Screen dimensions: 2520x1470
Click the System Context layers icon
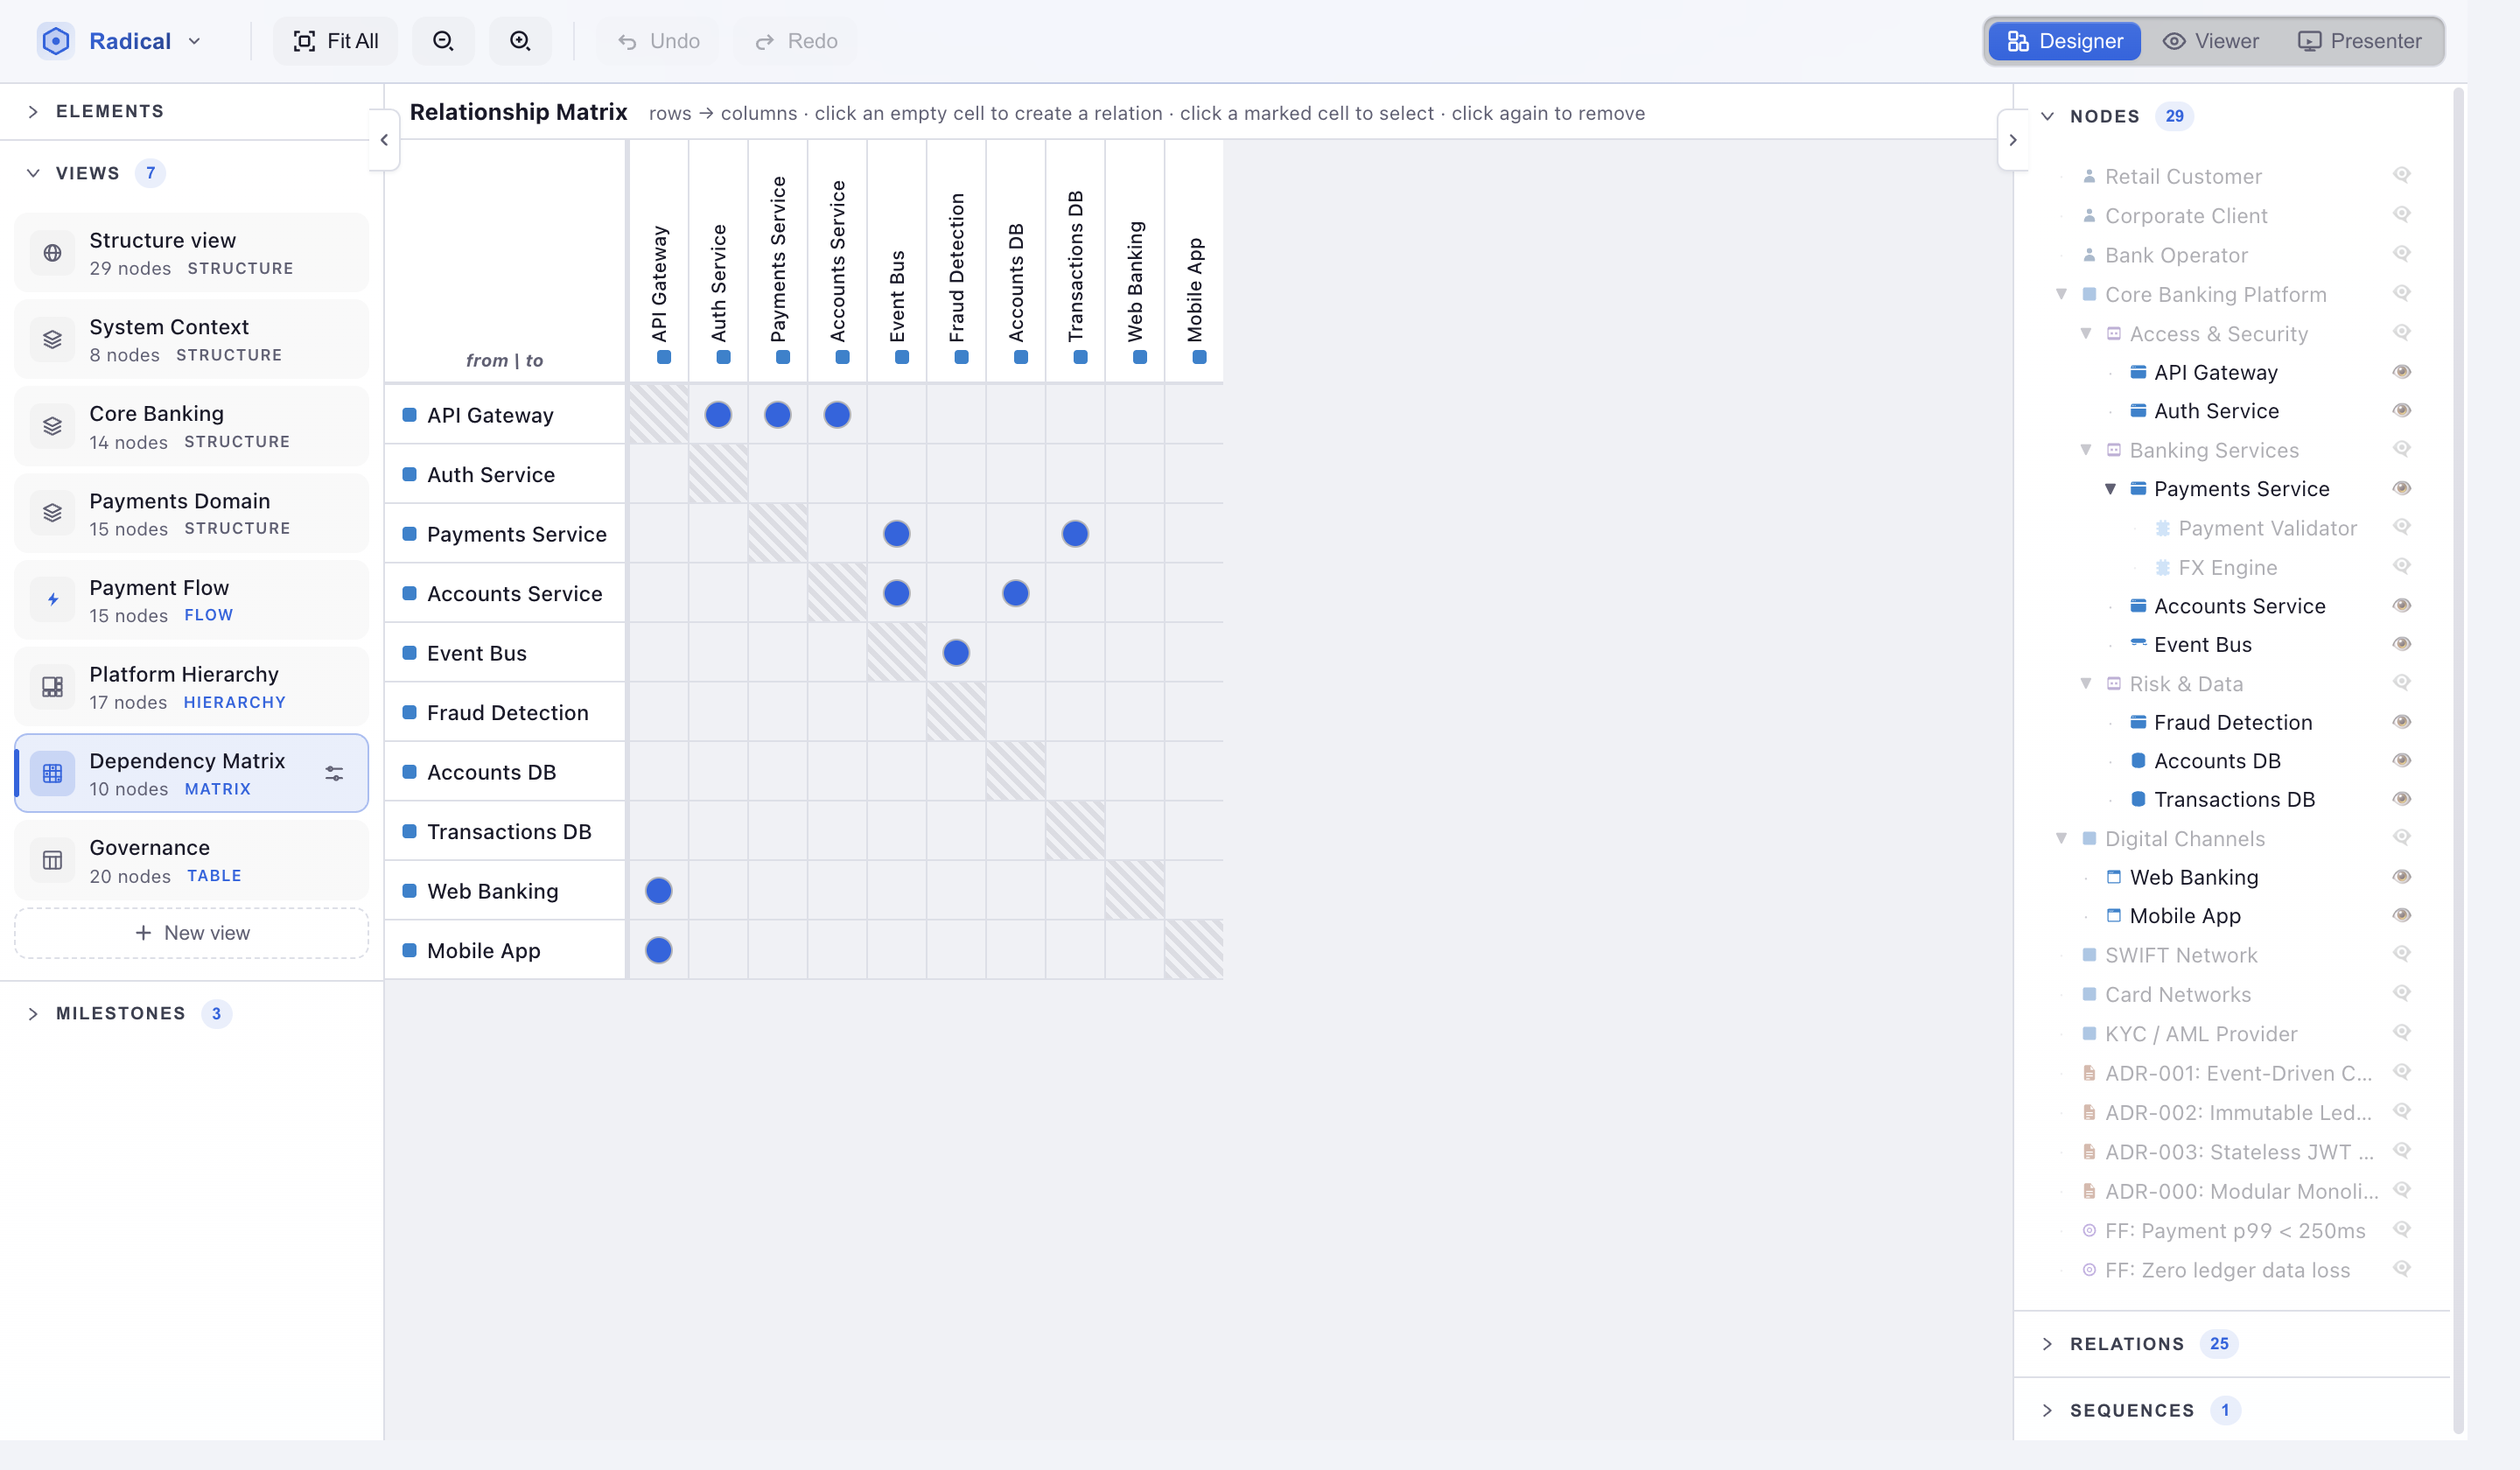(x=52, y=340)
